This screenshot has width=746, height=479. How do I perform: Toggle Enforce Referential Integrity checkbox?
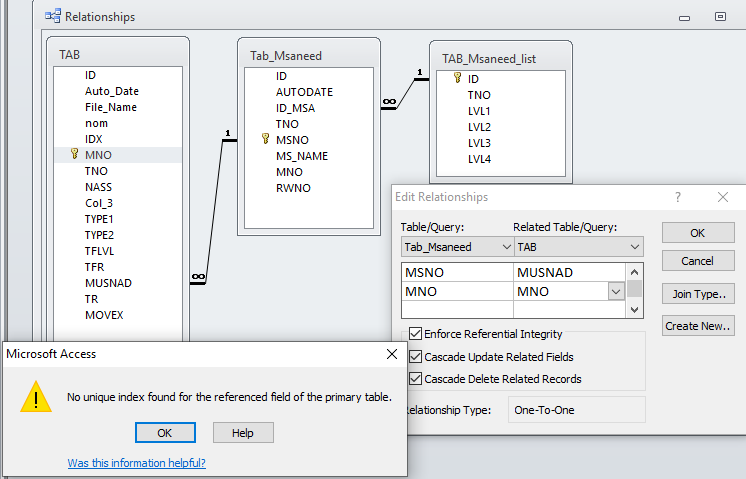[x=415, y=333]
